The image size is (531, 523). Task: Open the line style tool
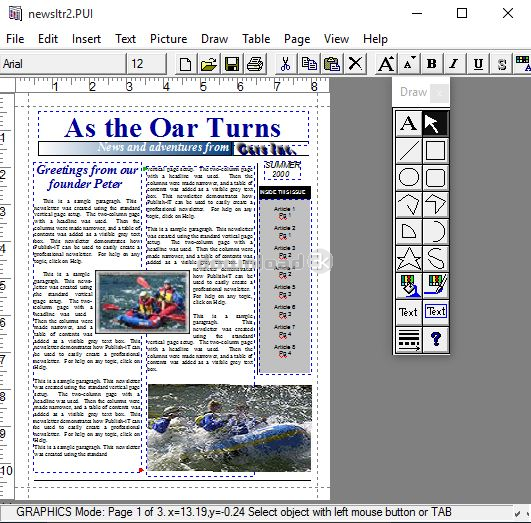click(409, 340)
